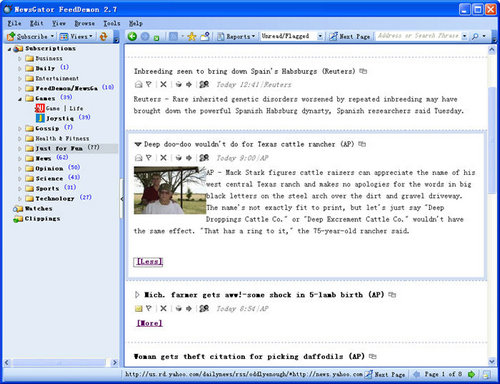The height and width of the screenshot is (384, 500).
Task: Open the Tools menu
Action: [112, 23]
